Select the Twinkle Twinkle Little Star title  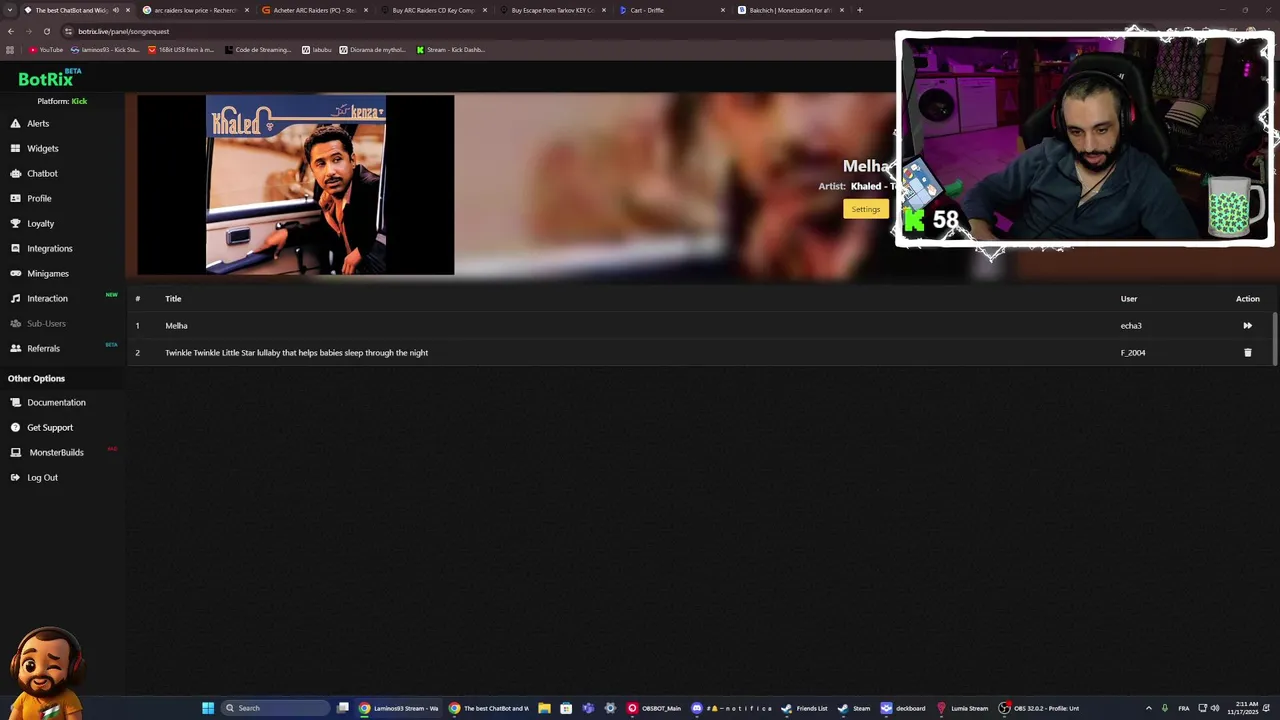(296, 352)
